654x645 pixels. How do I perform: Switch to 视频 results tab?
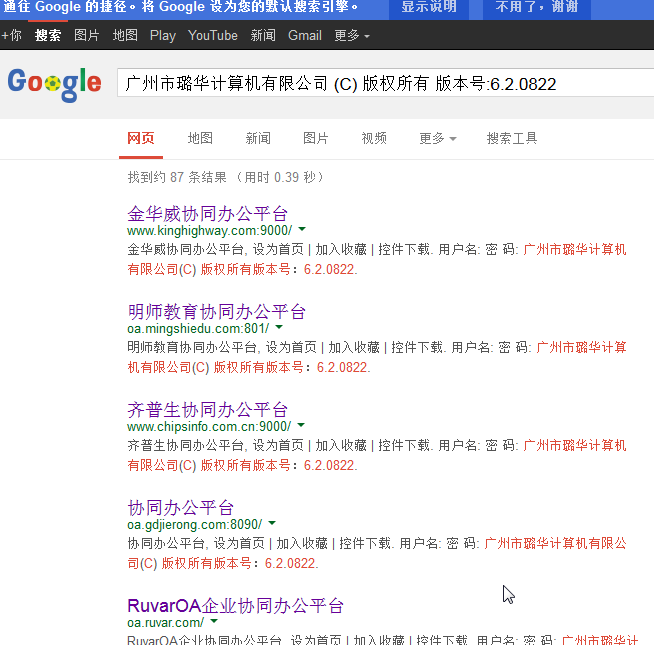[374, 138]
